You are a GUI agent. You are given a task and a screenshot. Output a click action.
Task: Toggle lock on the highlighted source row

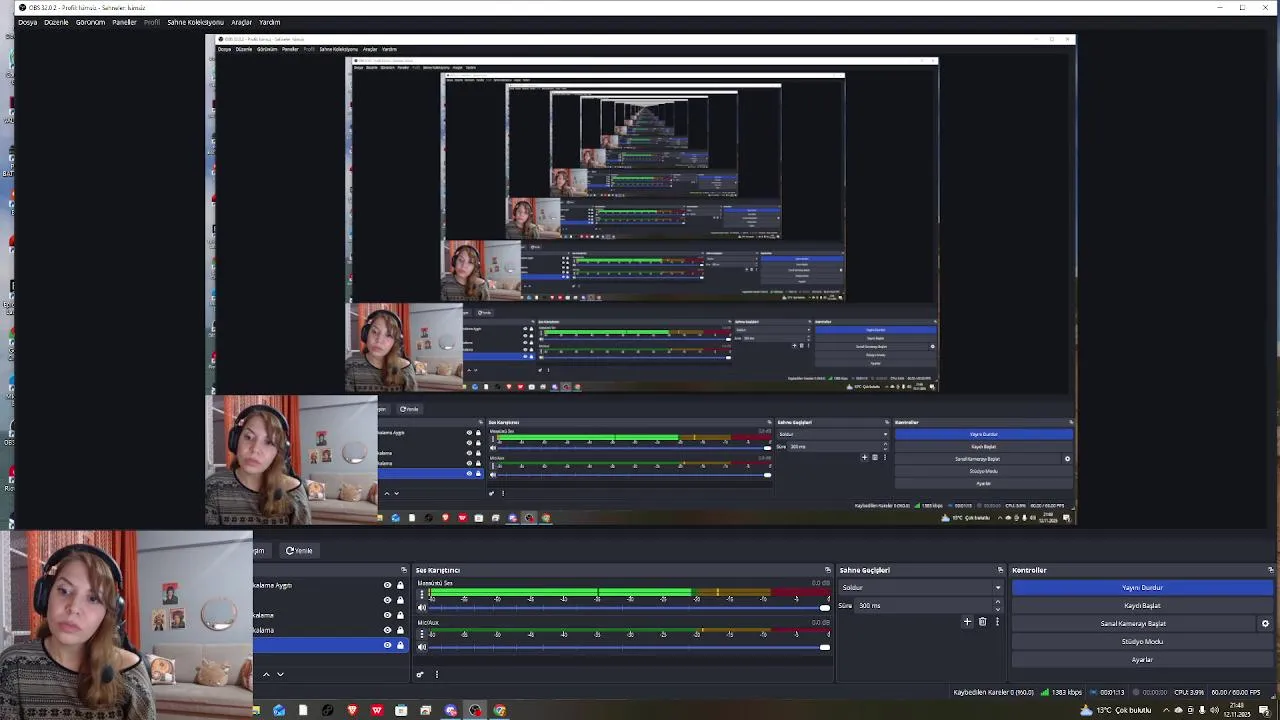400,645
